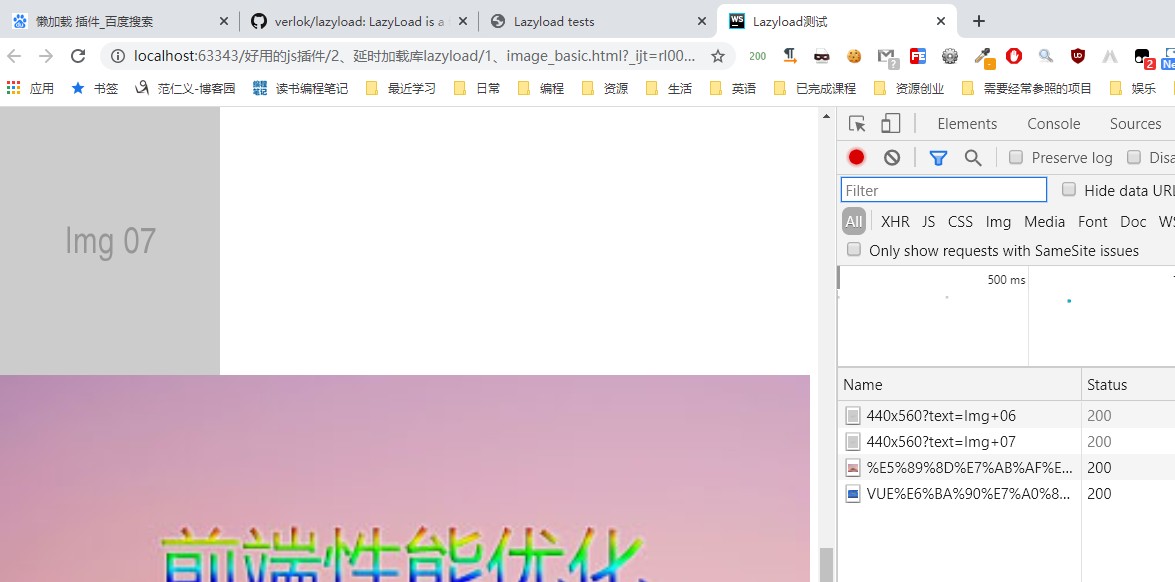1175x582 pixels.
Task: Select the All request type filter
Action: click(854, 221)
